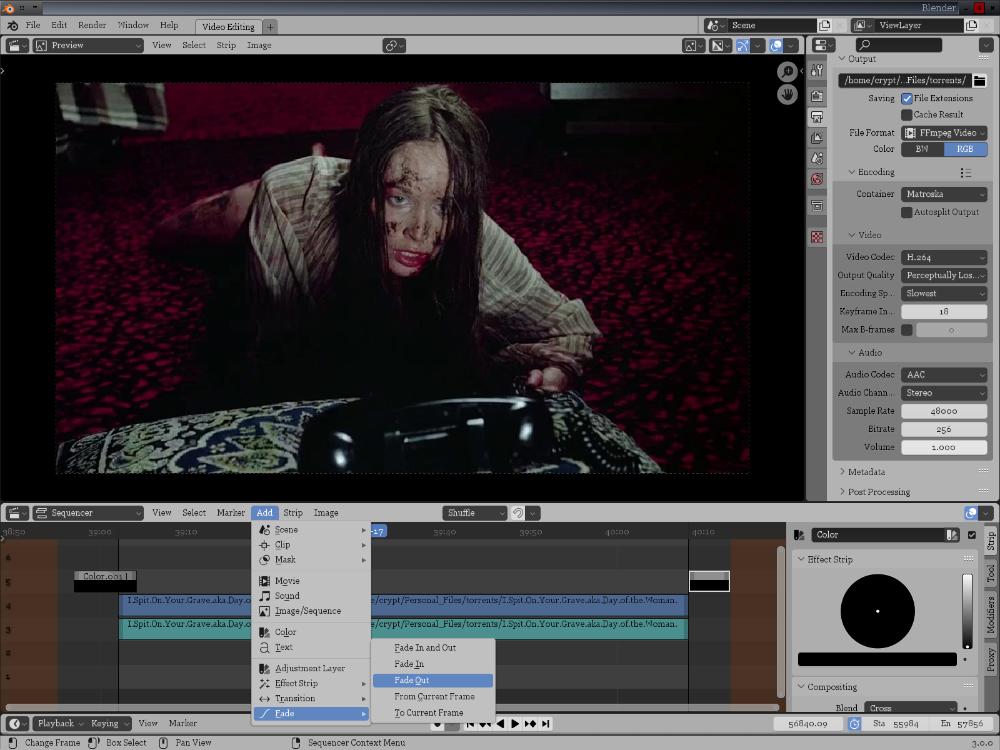Open the World properties tab (red globe icon)
The height and width of the screenshot is (750, 1000).
817,179
